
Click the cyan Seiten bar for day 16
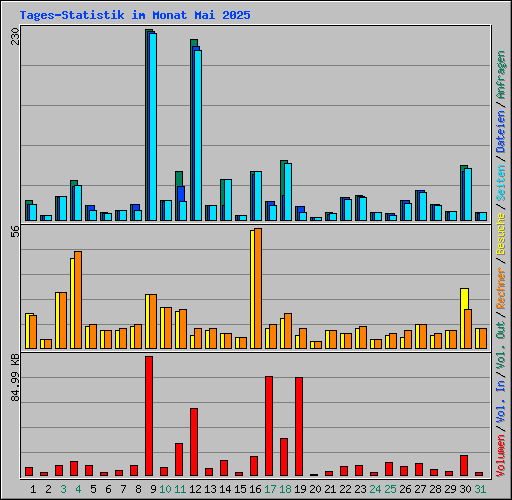coord(258,196)
